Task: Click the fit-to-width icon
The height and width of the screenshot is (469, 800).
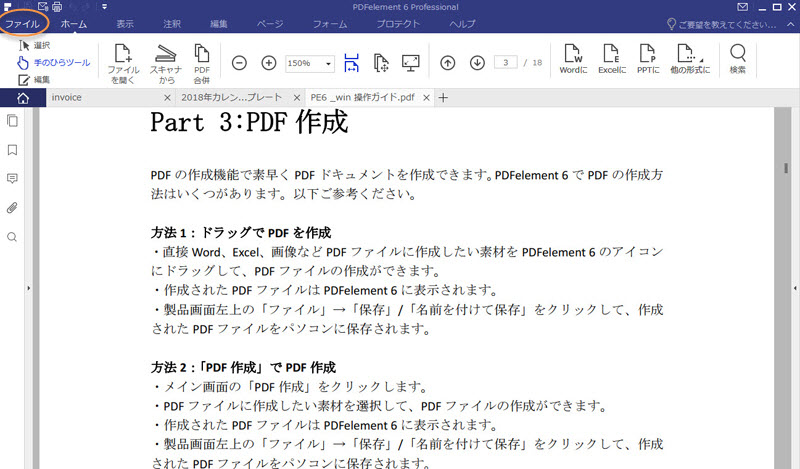Action: pyautogui.click(x=352, y=63)
